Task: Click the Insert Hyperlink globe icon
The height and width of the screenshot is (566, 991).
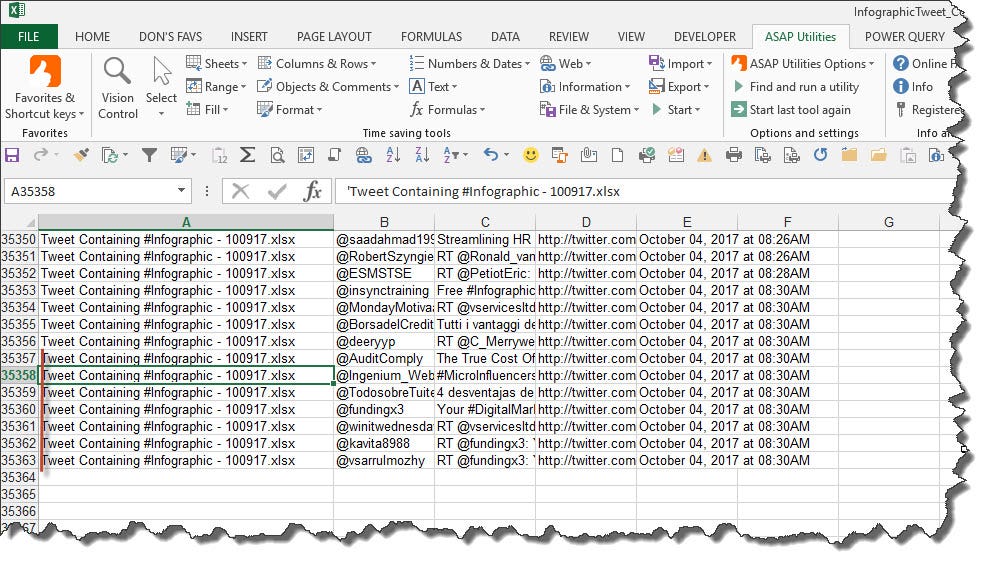Action: click(363, 155)
